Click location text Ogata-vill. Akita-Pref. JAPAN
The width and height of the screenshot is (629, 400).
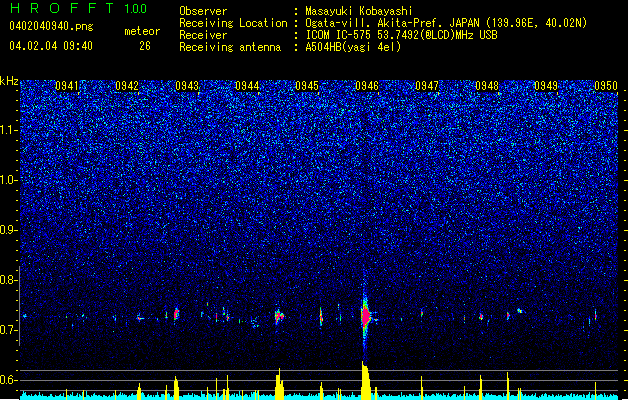coord(392,23)
